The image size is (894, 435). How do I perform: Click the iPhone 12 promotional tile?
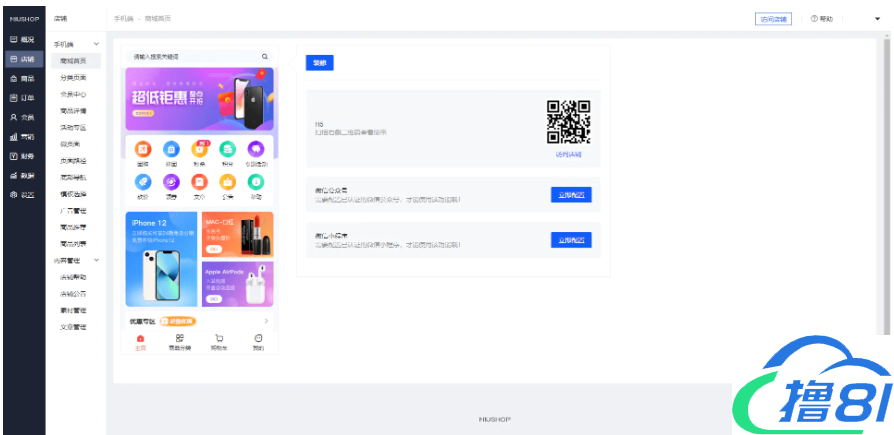161,259
